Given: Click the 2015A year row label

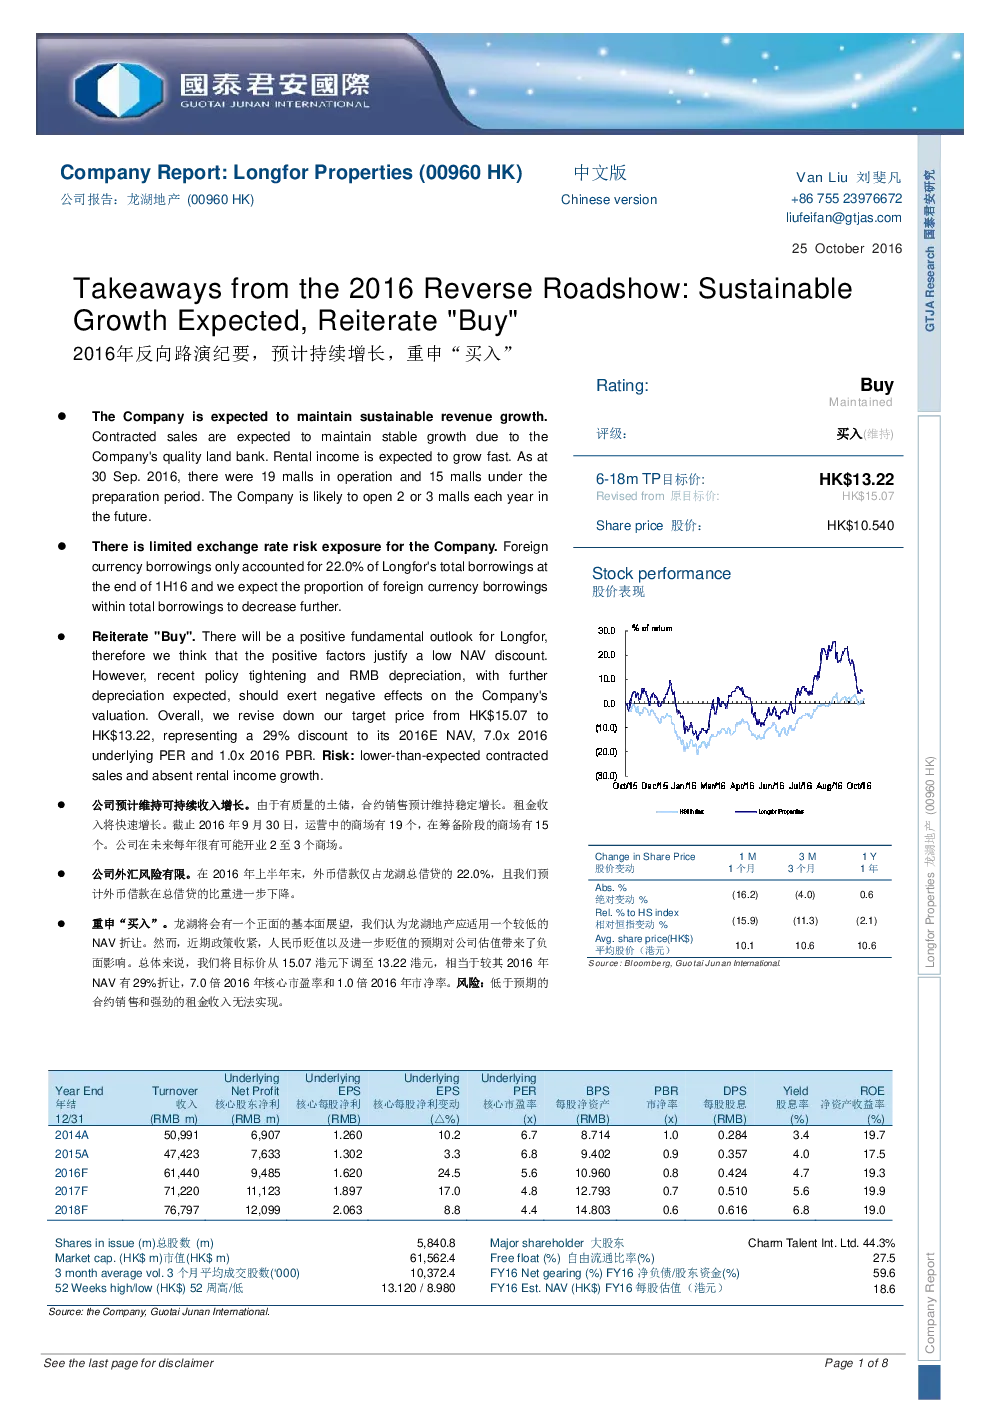Looking at the screenshot, I should (71, 1154).
